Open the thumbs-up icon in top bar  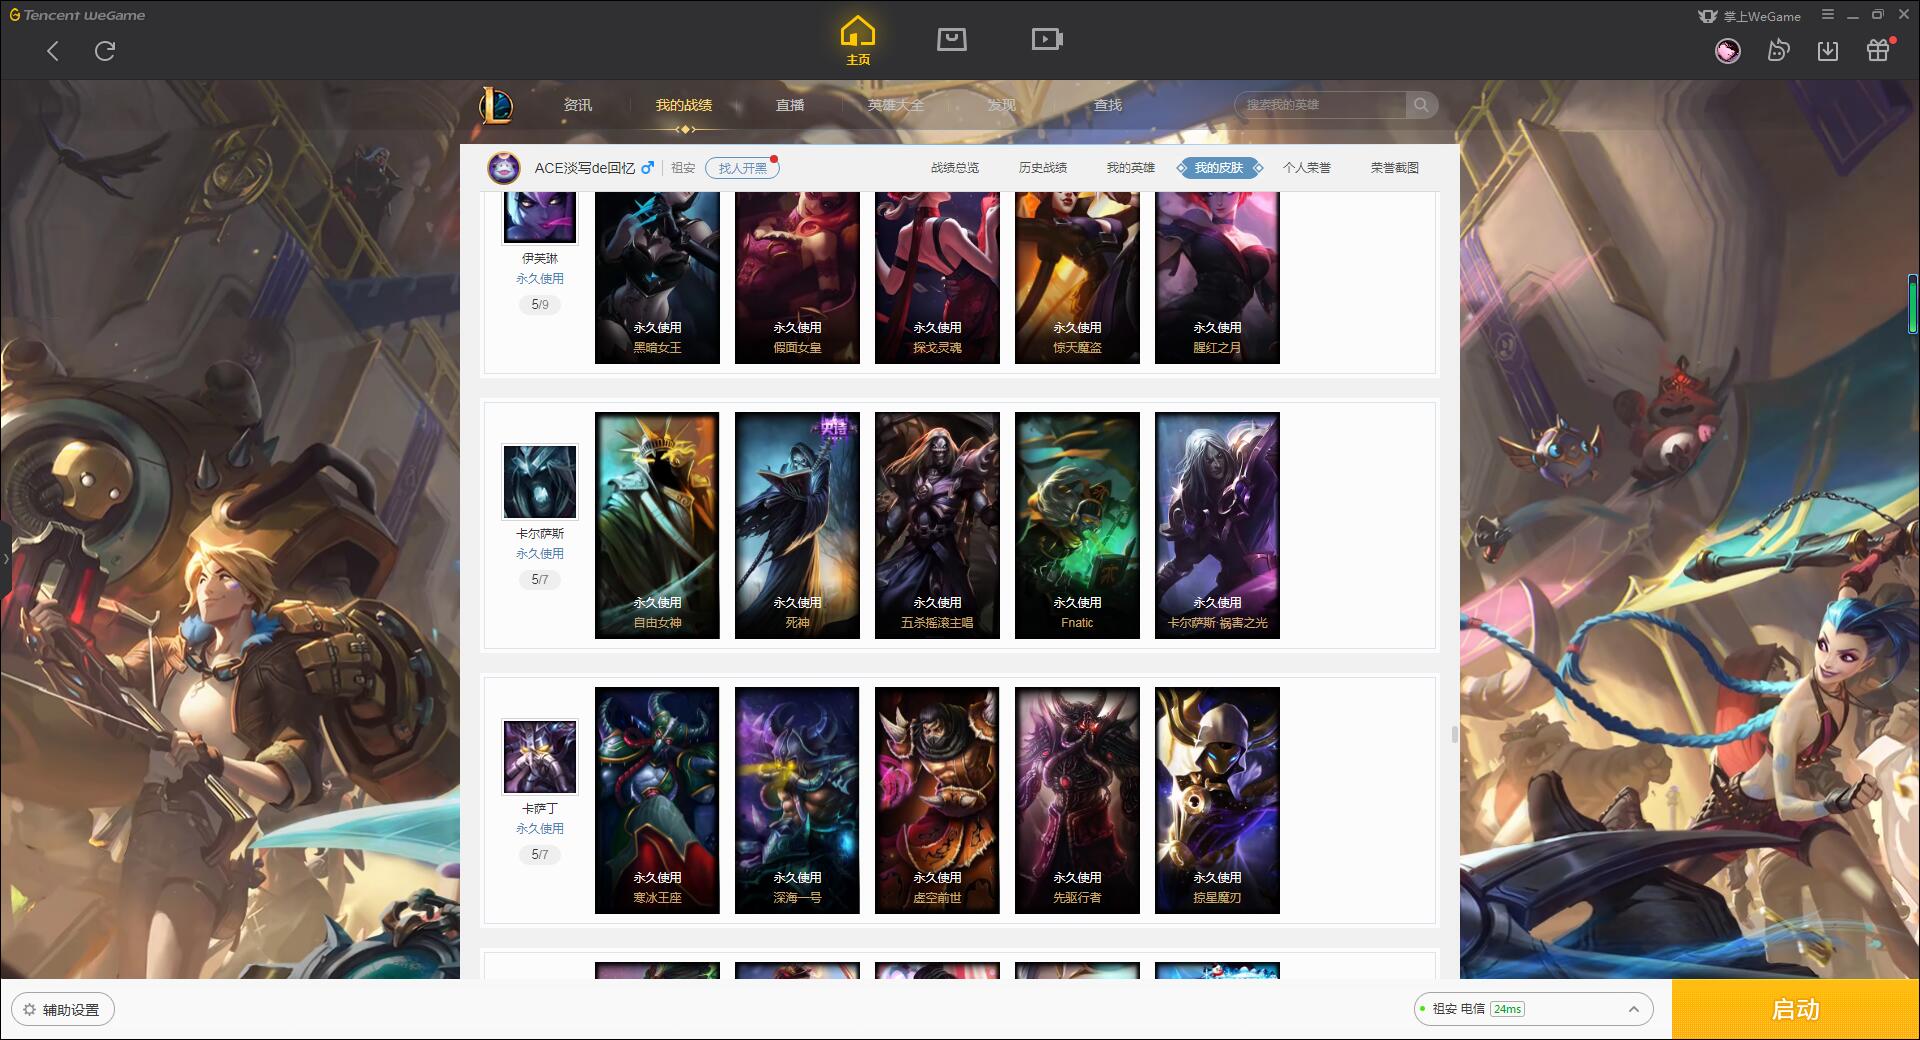[x=1778, y=51]
